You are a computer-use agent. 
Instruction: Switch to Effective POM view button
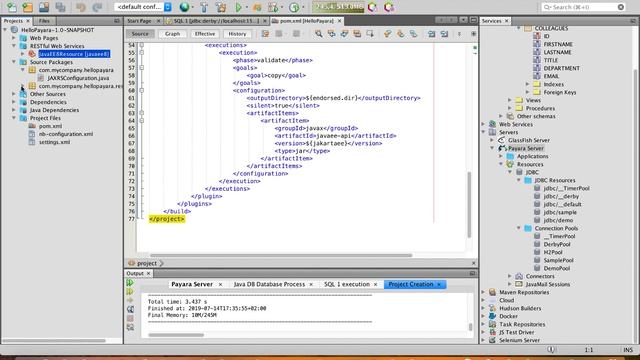pos(204,34)
